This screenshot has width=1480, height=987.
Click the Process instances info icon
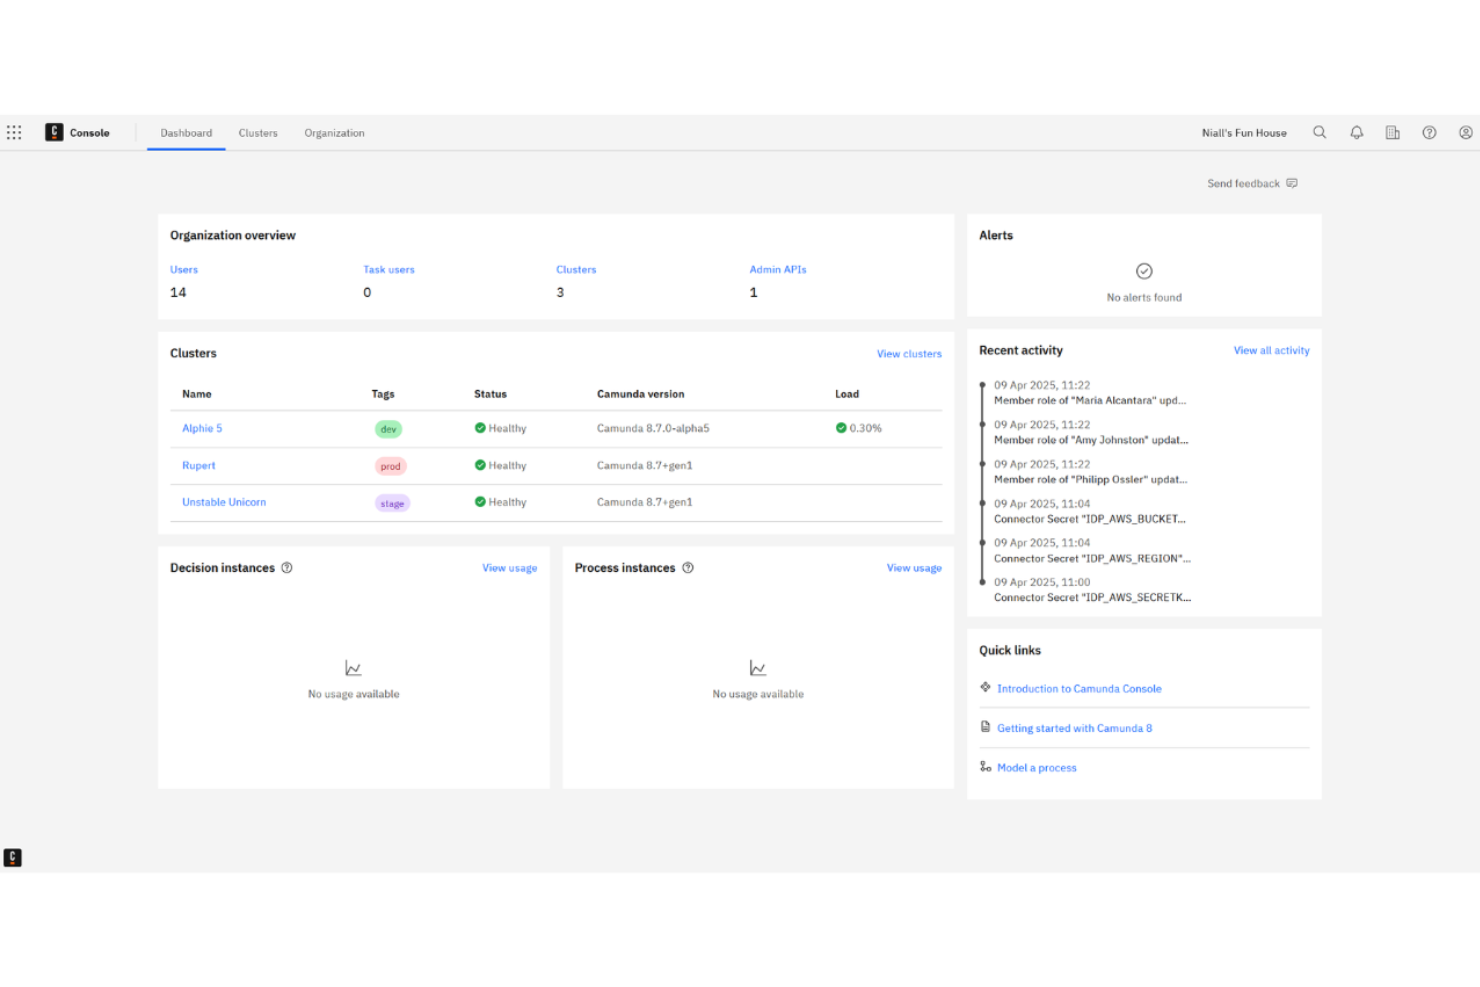click(688, 568)
